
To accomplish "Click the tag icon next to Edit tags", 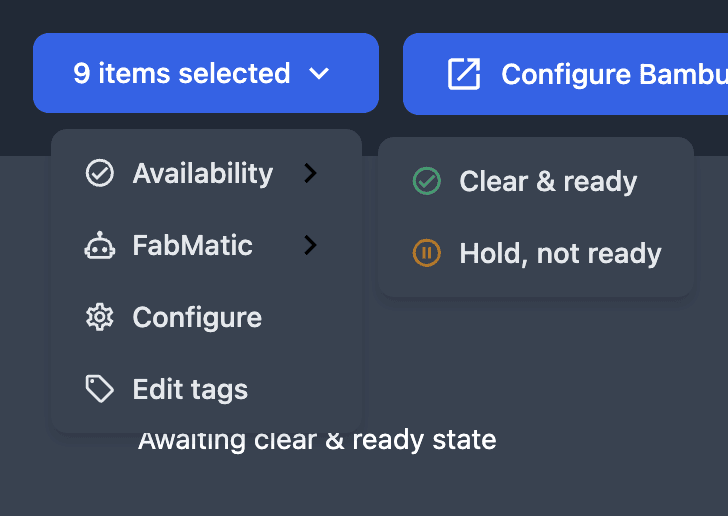I will point(99,389).
